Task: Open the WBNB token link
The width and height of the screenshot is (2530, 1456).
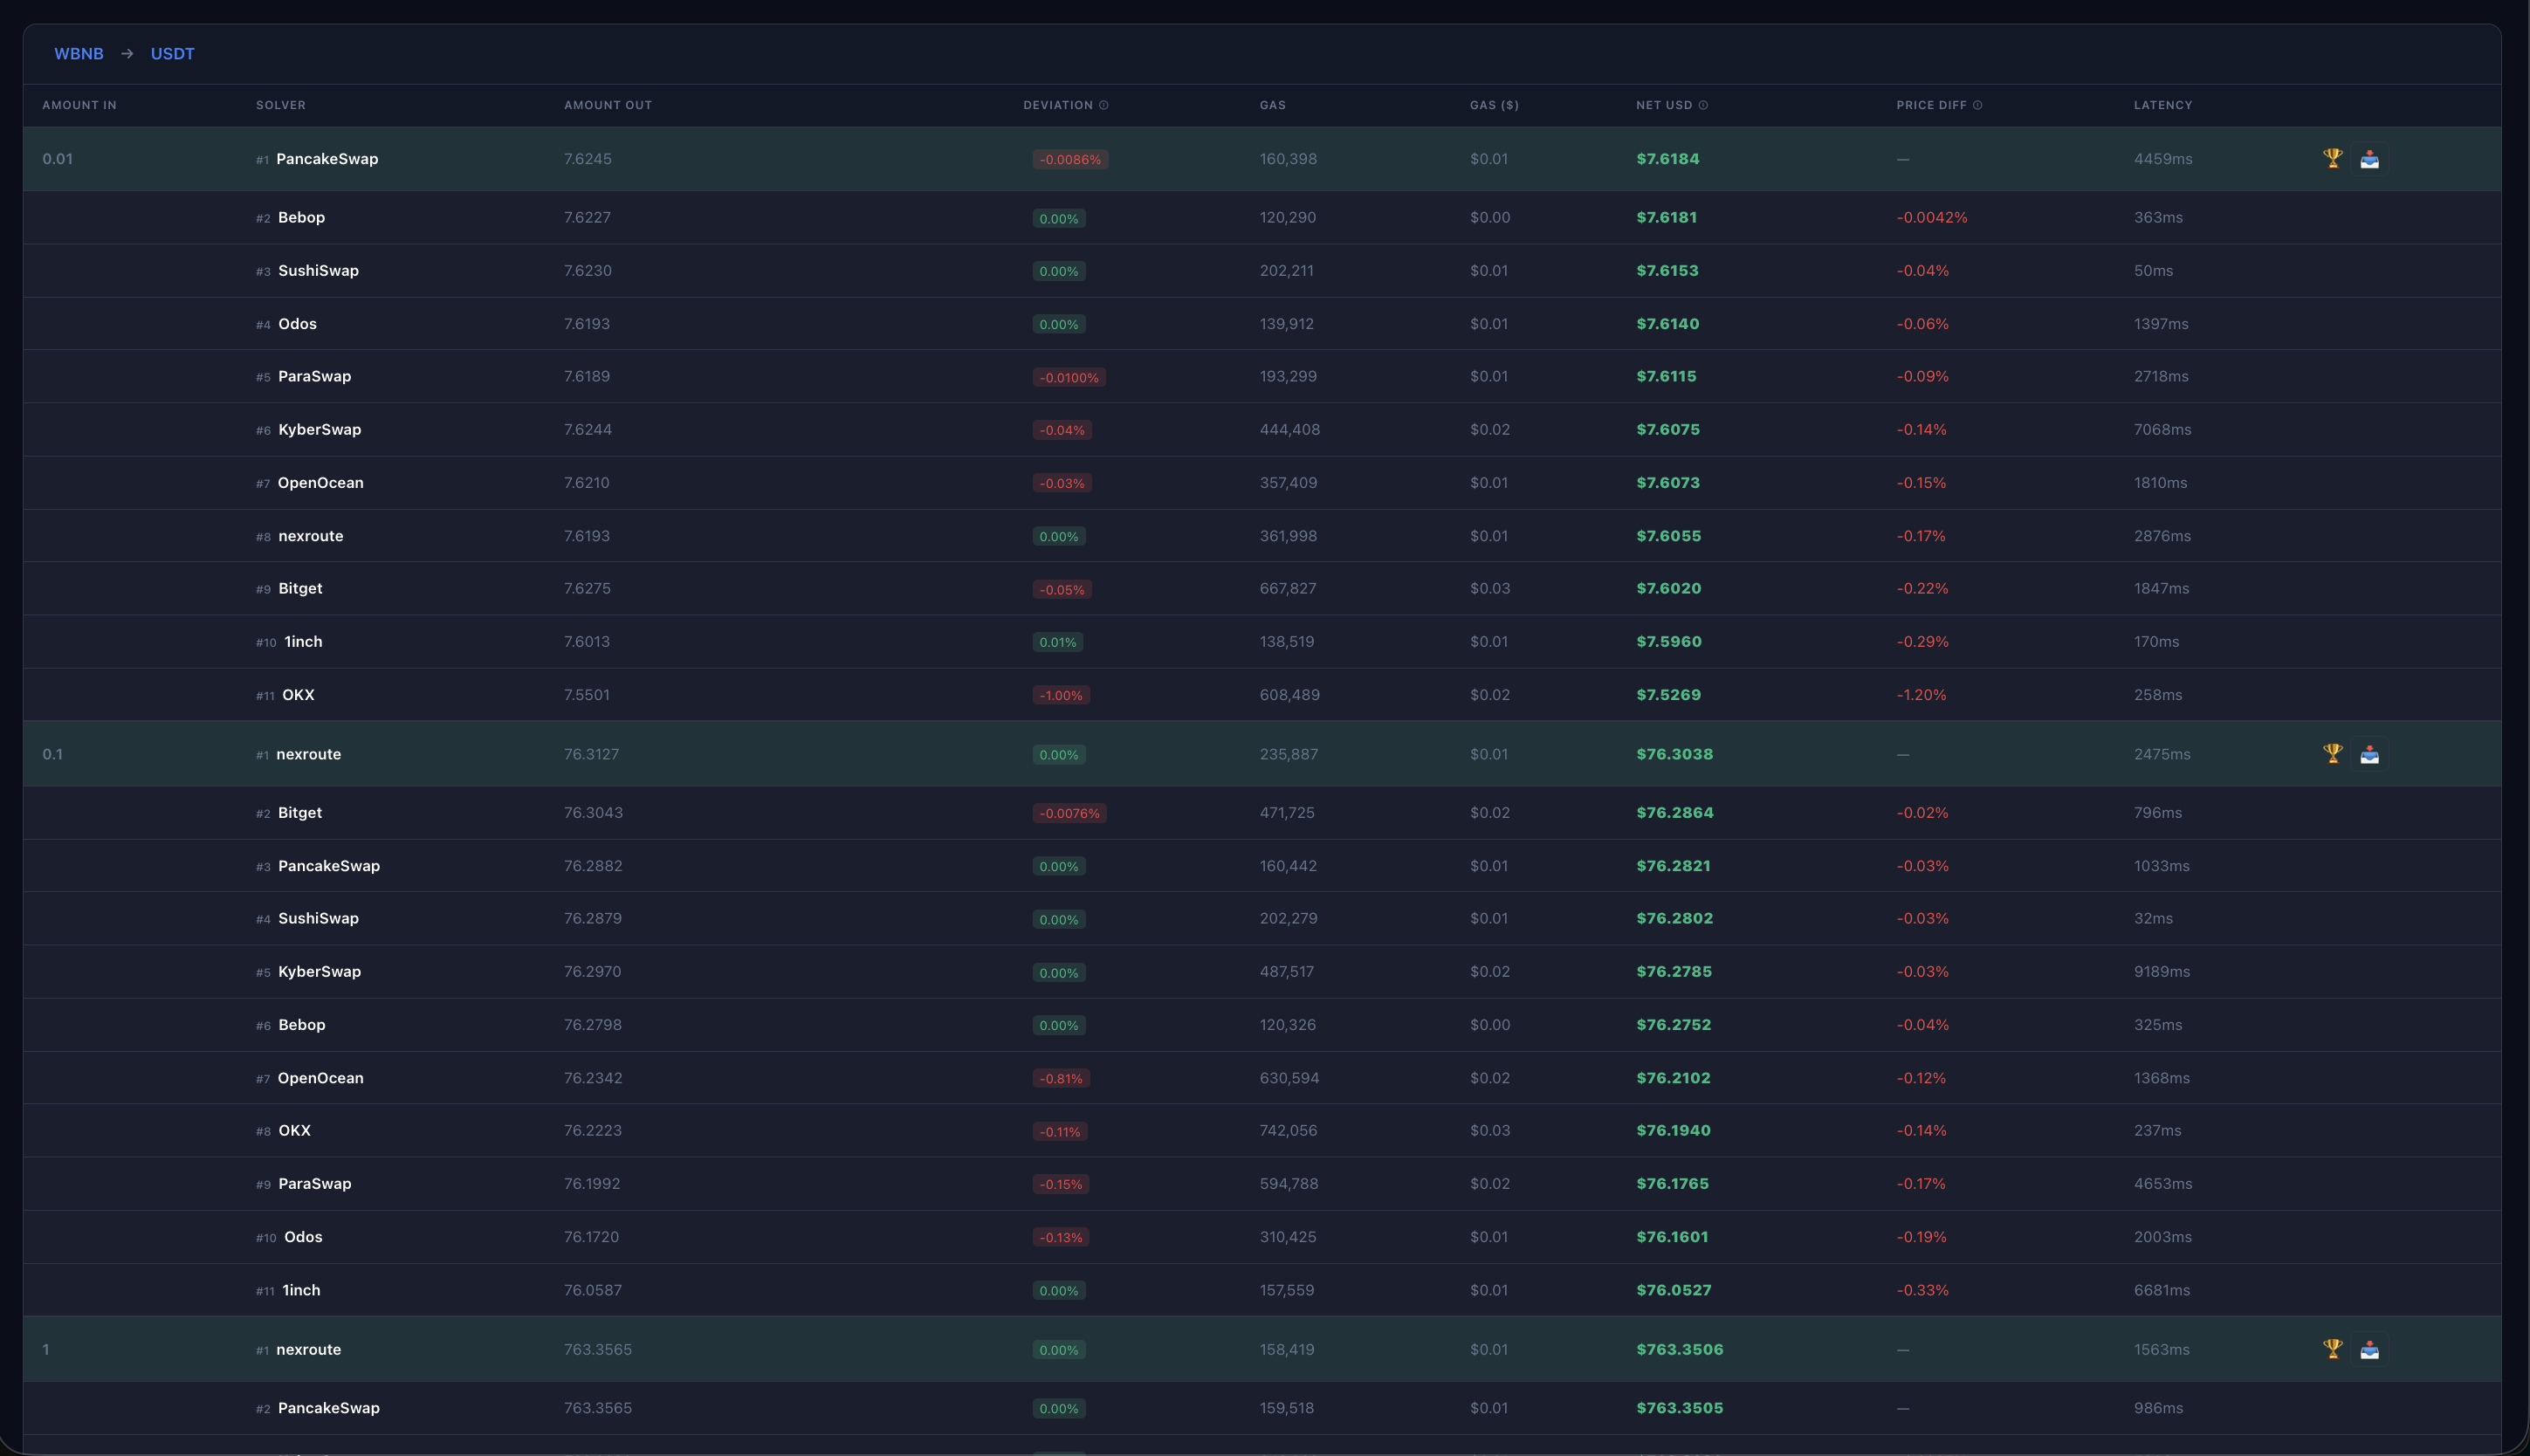Action: click(79, 54)
